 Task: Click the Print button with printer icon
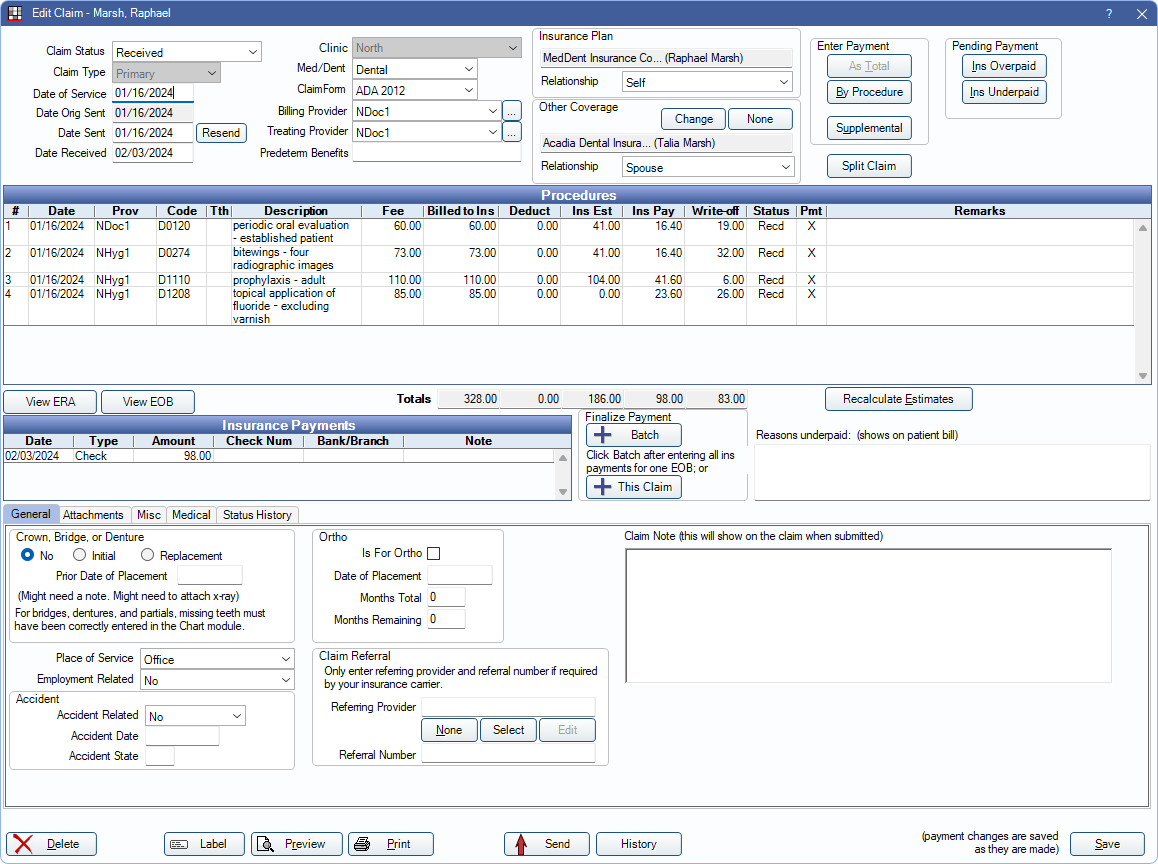pyautogui.click(x=390, y=844)
